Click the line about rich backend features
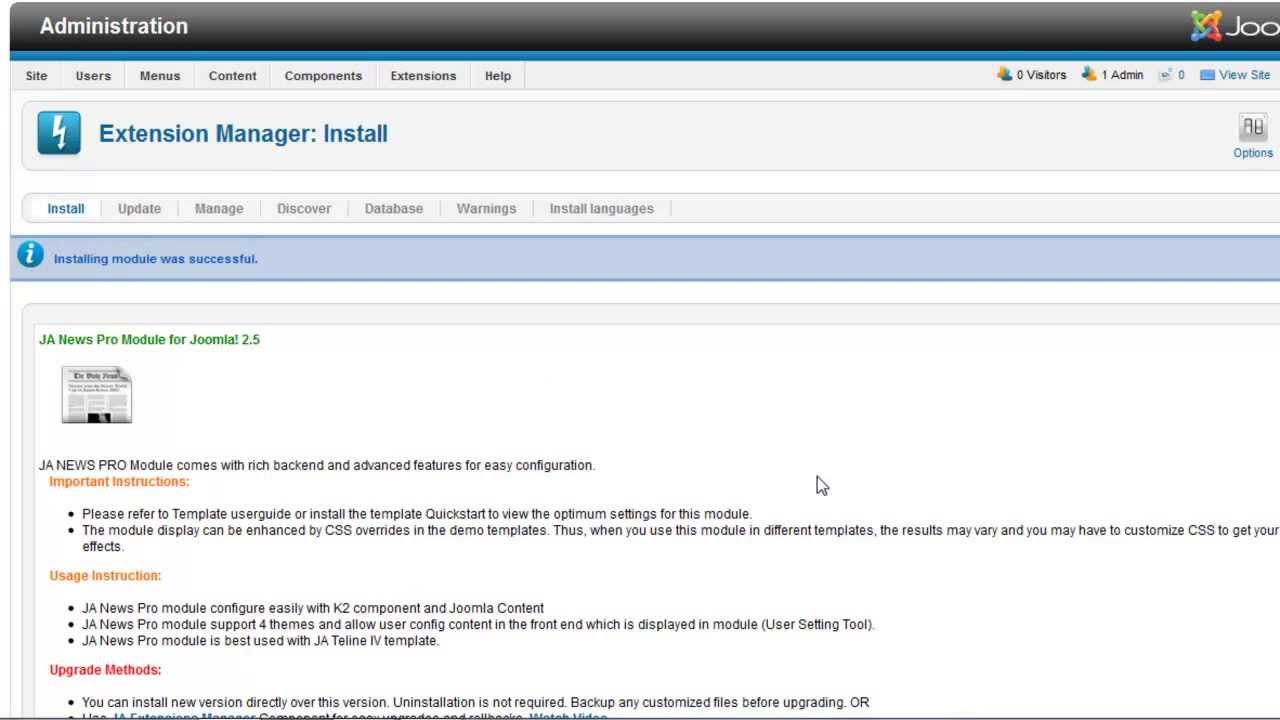This screenshot has height=720, width=1280. point(317,465)
